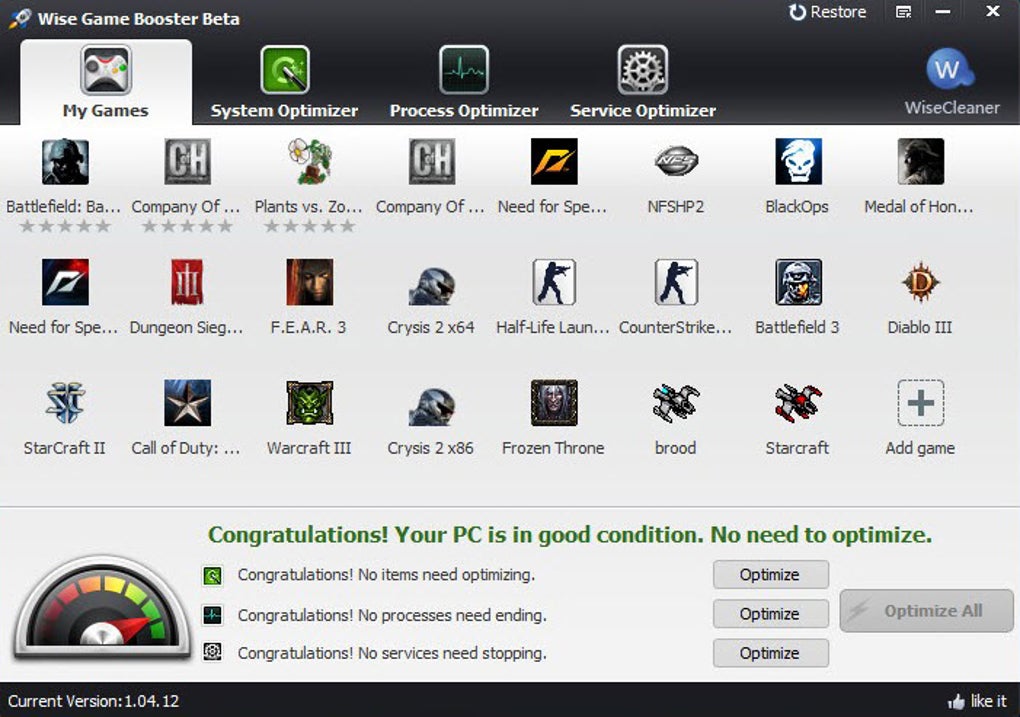Open the BlackOps game icon
The image size is (1020, 717).
798,162
